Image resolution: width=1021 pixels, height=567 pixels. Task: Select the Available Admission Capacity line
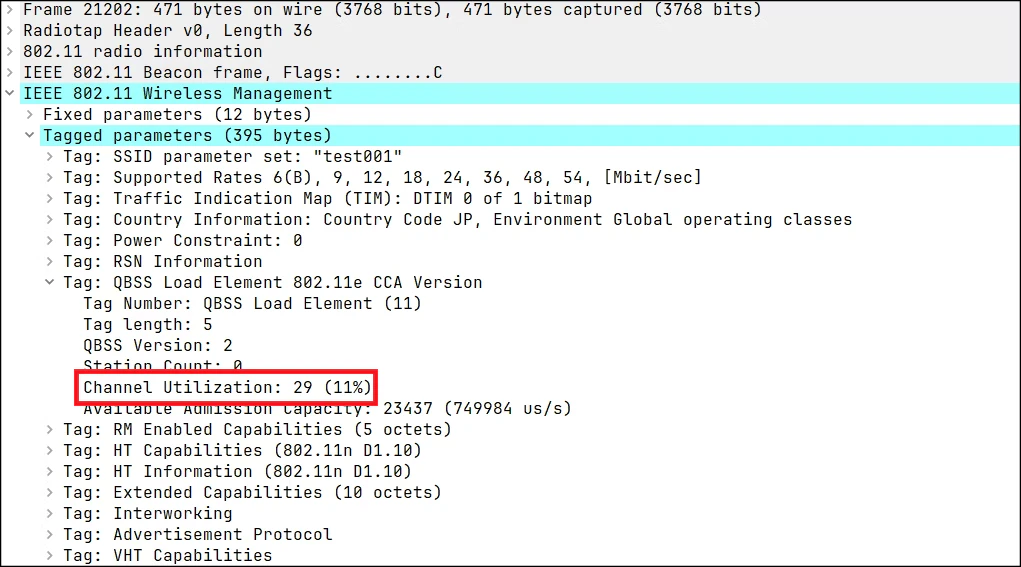click(x=327, y=408)
